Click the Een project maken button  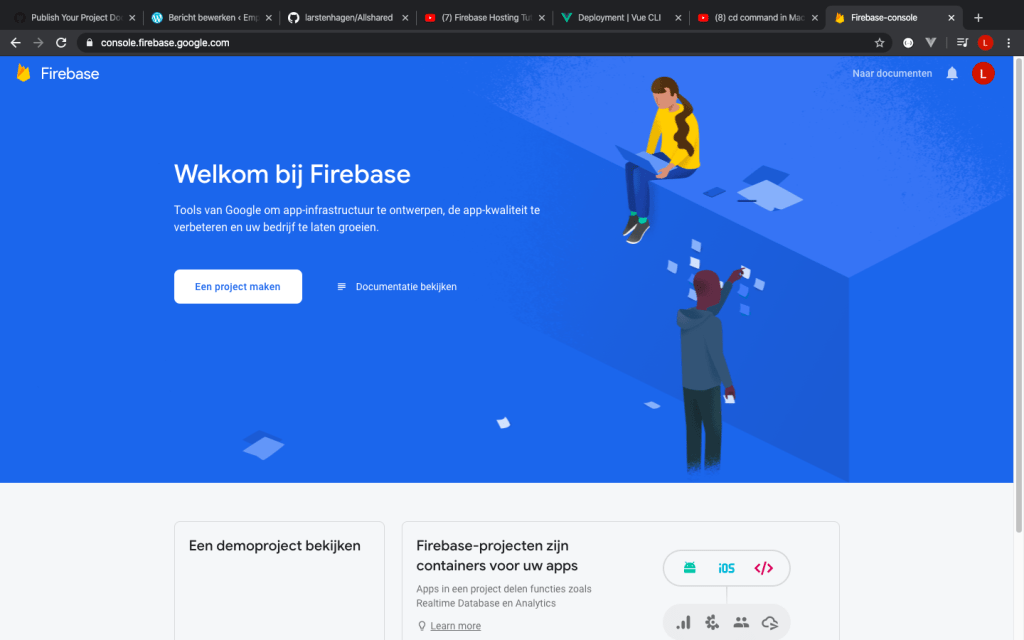tap(238, 287)
